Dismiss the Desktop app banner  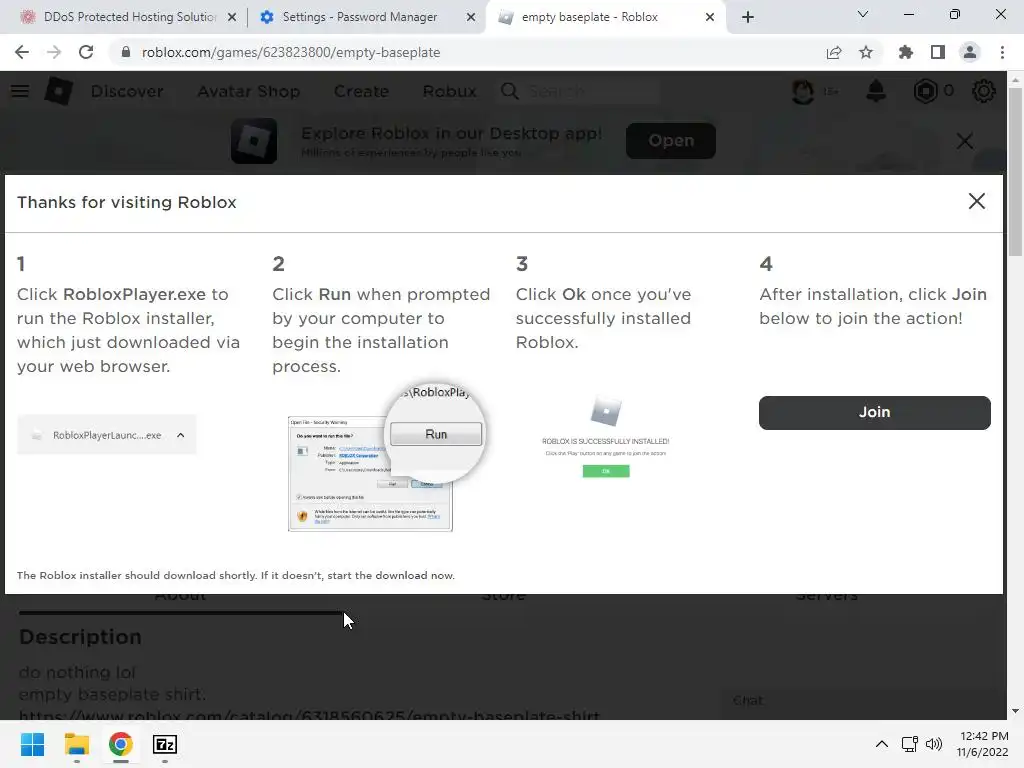click(965, 140)
